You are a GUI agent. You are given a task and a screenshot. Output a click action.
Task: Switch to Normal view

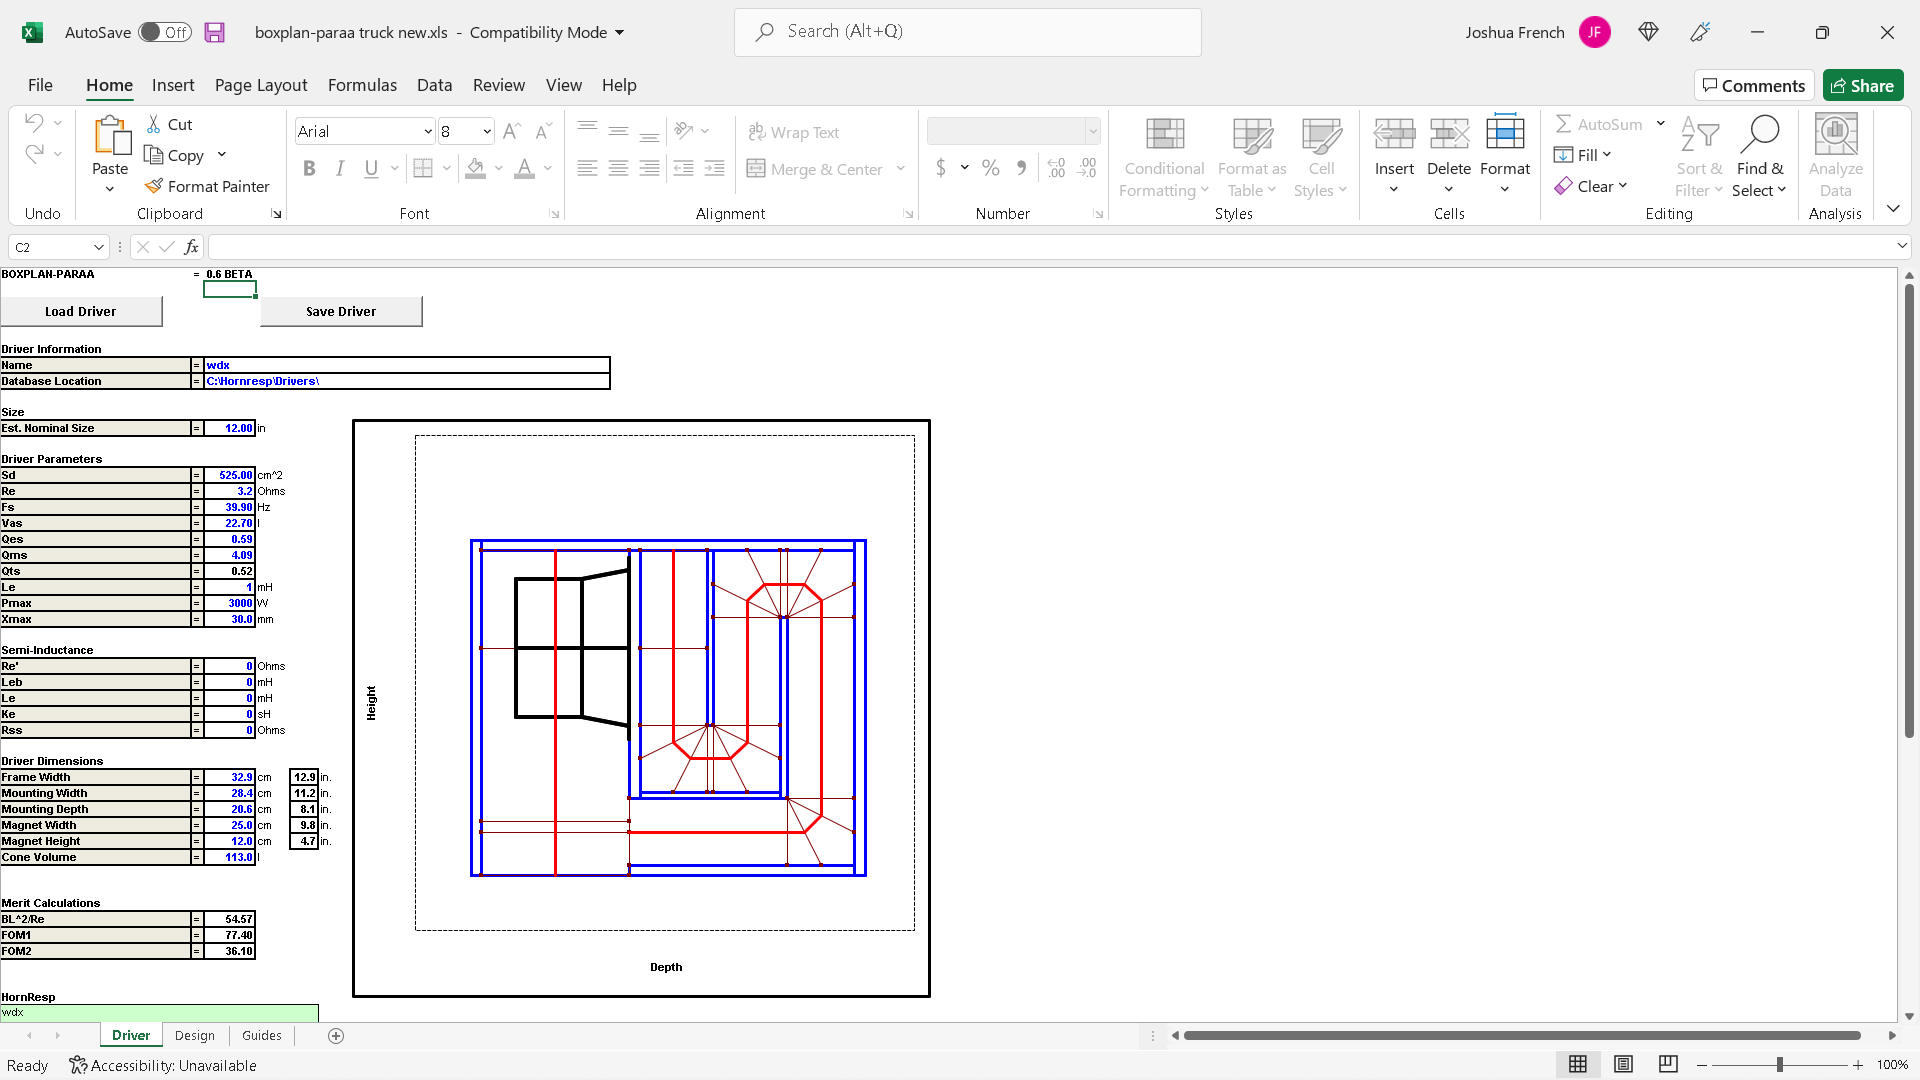1578,1064
